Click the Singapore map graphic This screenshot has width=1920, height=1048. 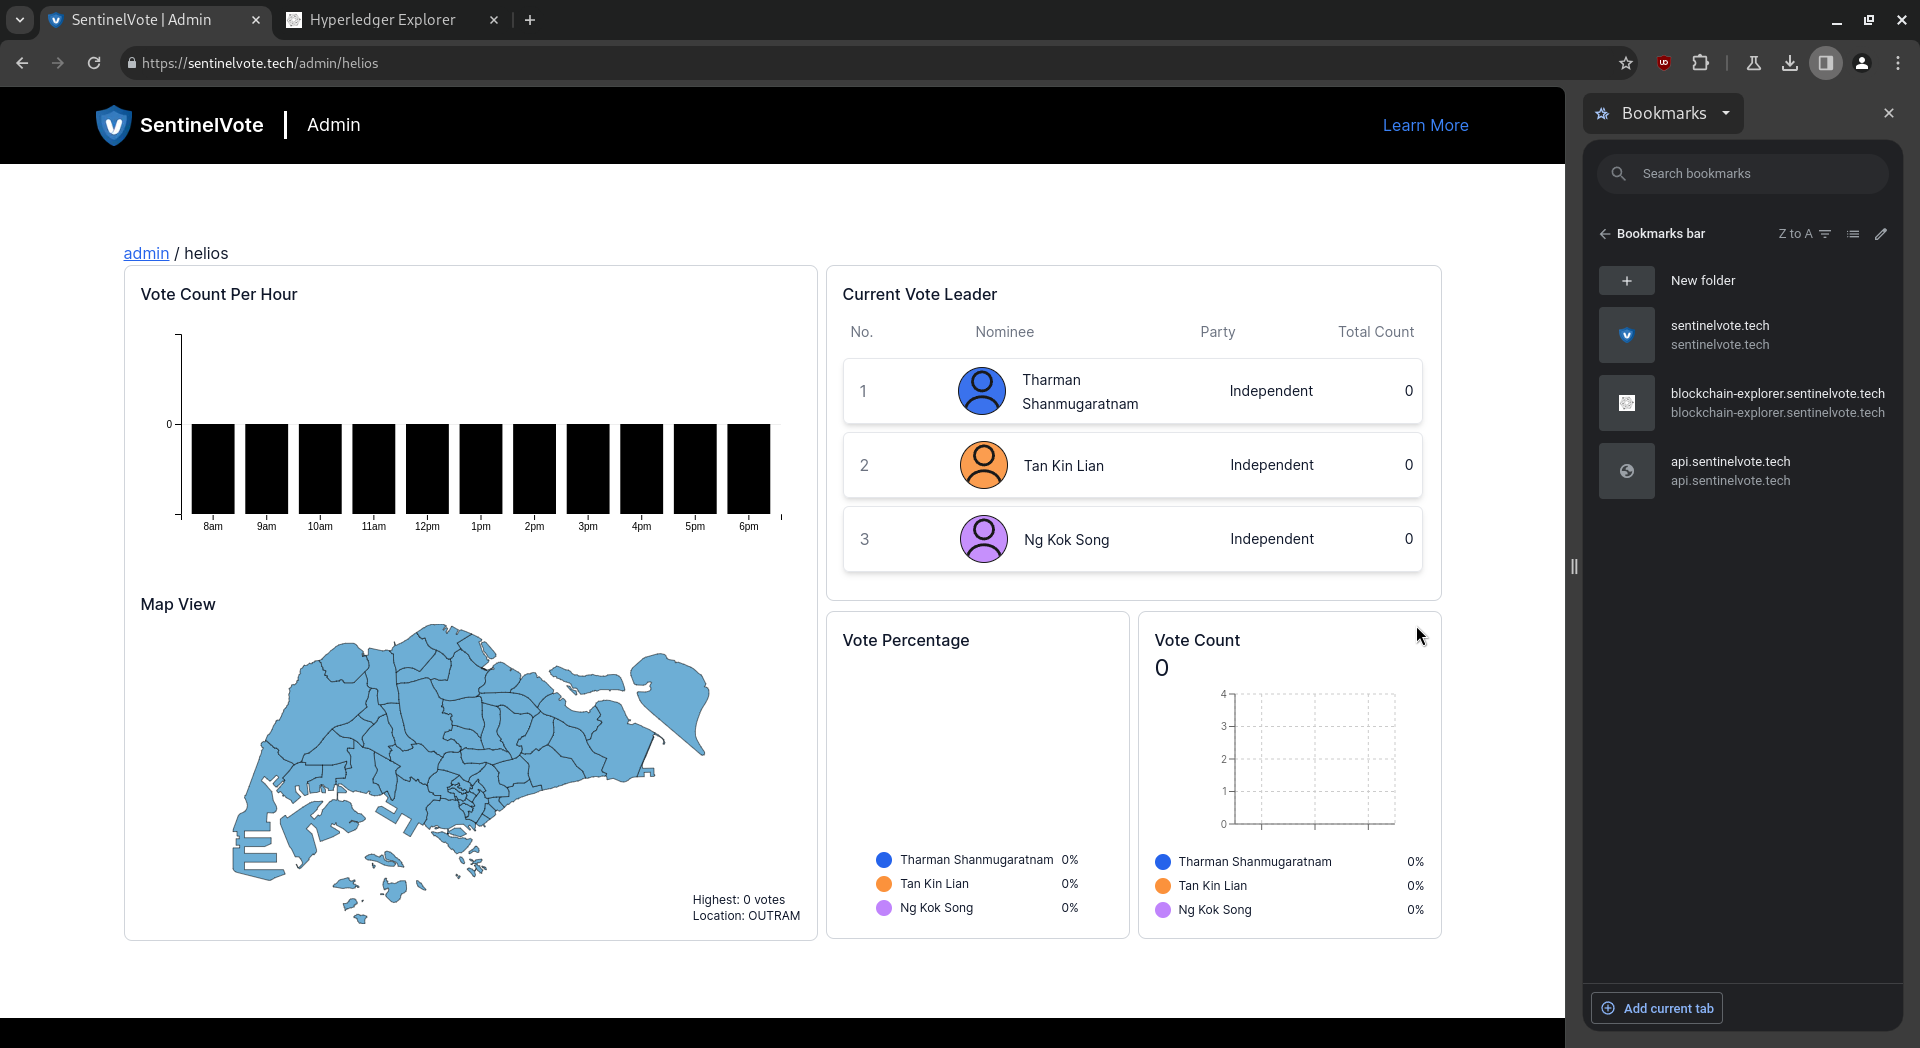tap(470, 772)
